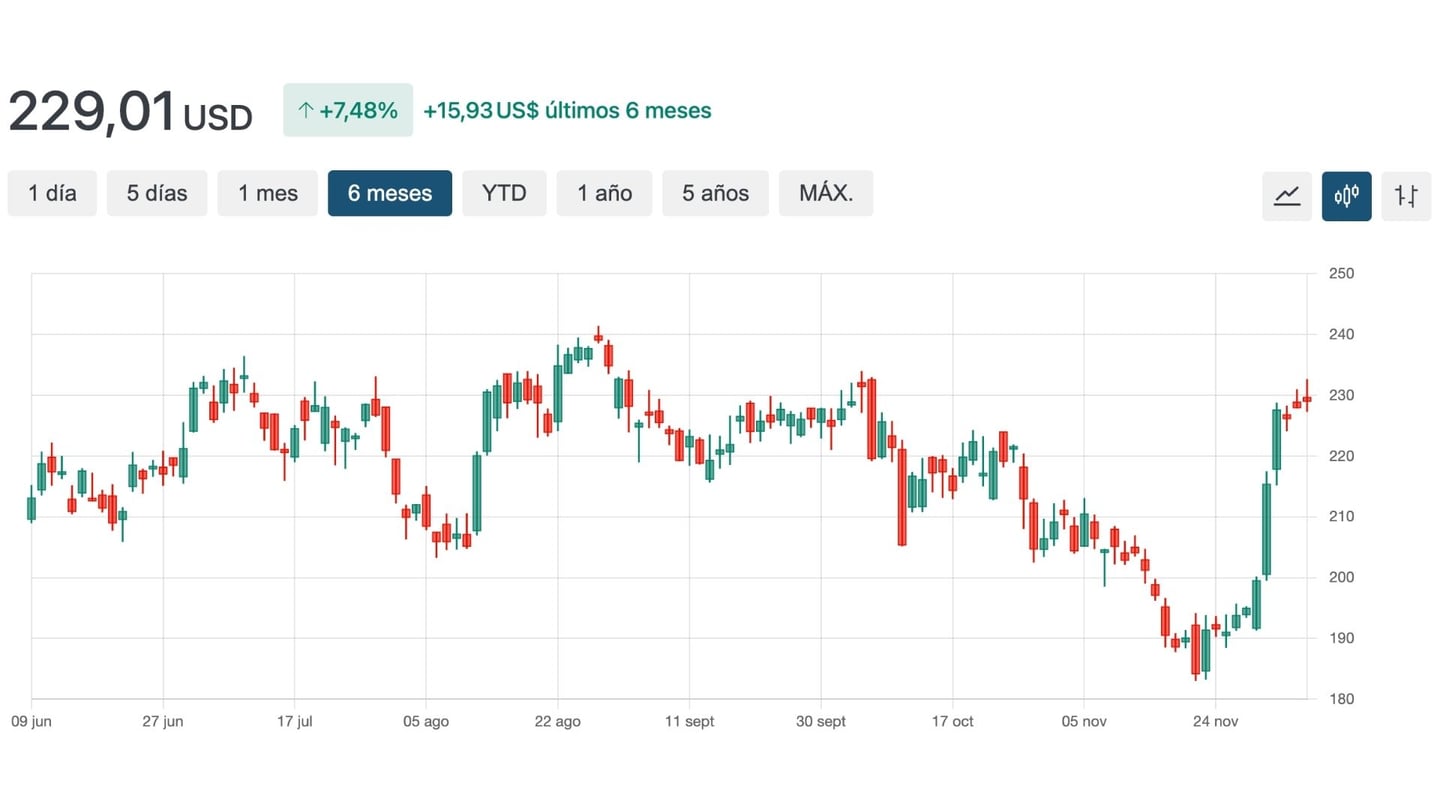The width and height of the screenshot is (1440, 810).
Task: Click the 229,01 USD price value
Action: tap(130, 112)
